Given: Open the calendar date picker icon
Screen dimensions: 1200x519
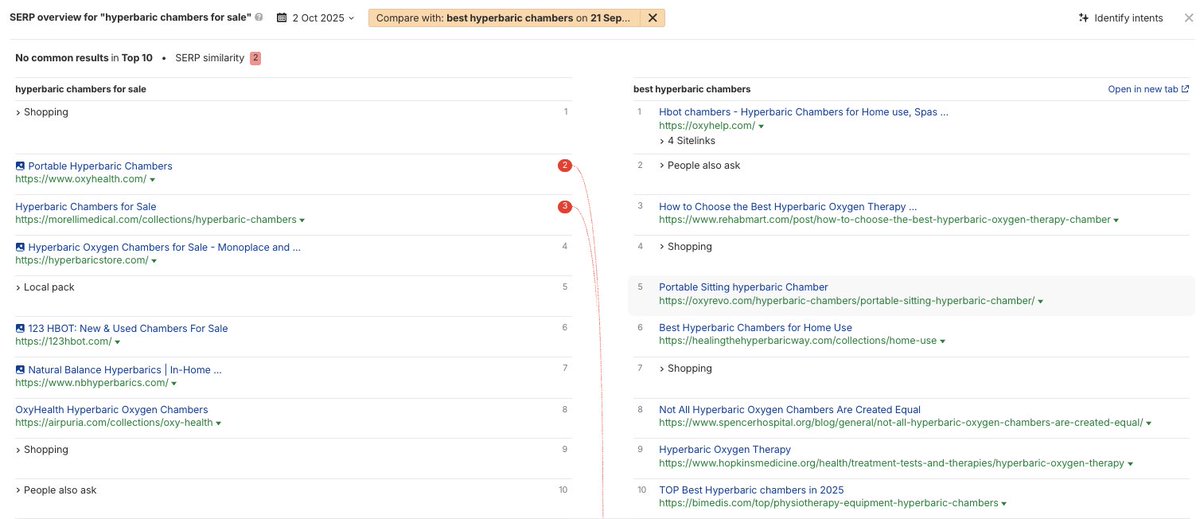Looking at the screenshot, I should click(282, 18).
